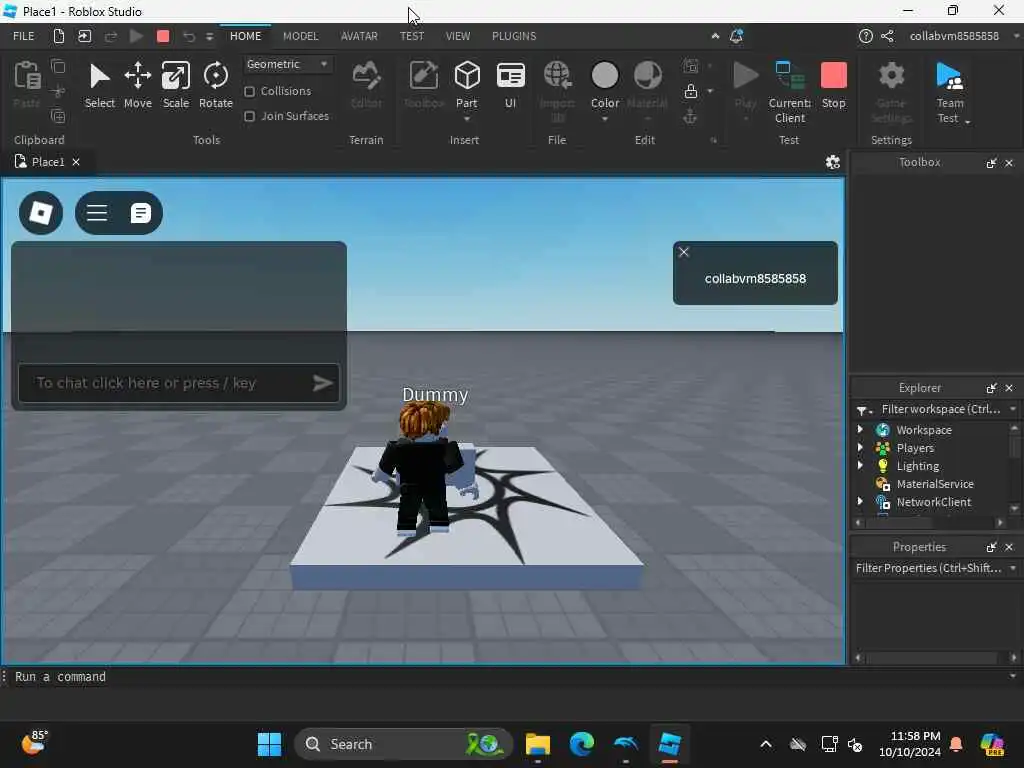Switch to the MODEL tab

300,36
